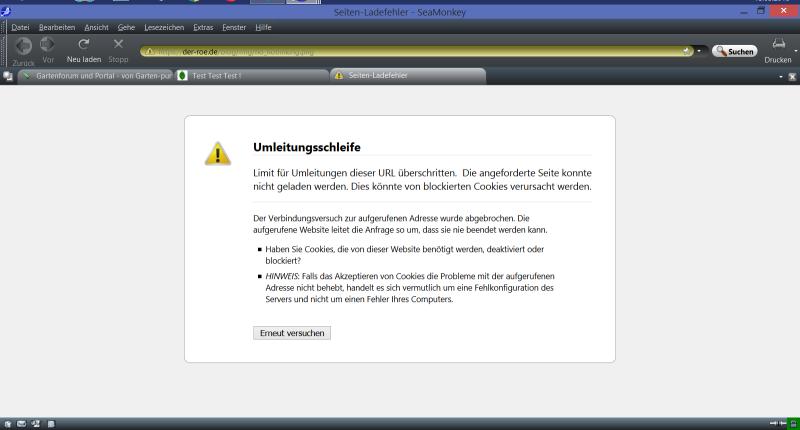The height and width of the screenshot is (430, 800).
Task: Open the Drucken print options dropdown arrow
Action: [x=796, y=50]
